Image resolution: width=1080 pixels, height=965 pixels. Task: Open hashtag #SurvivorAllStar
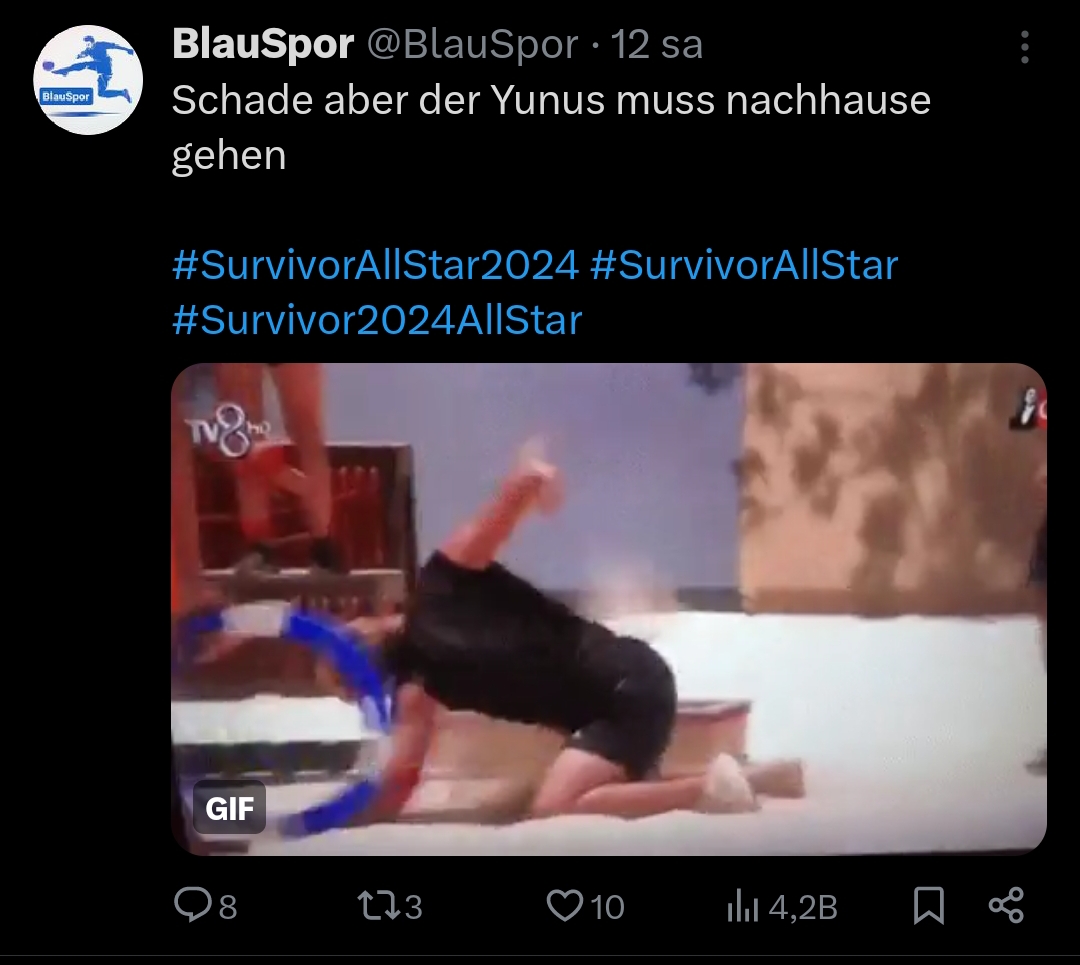[745, 265]
